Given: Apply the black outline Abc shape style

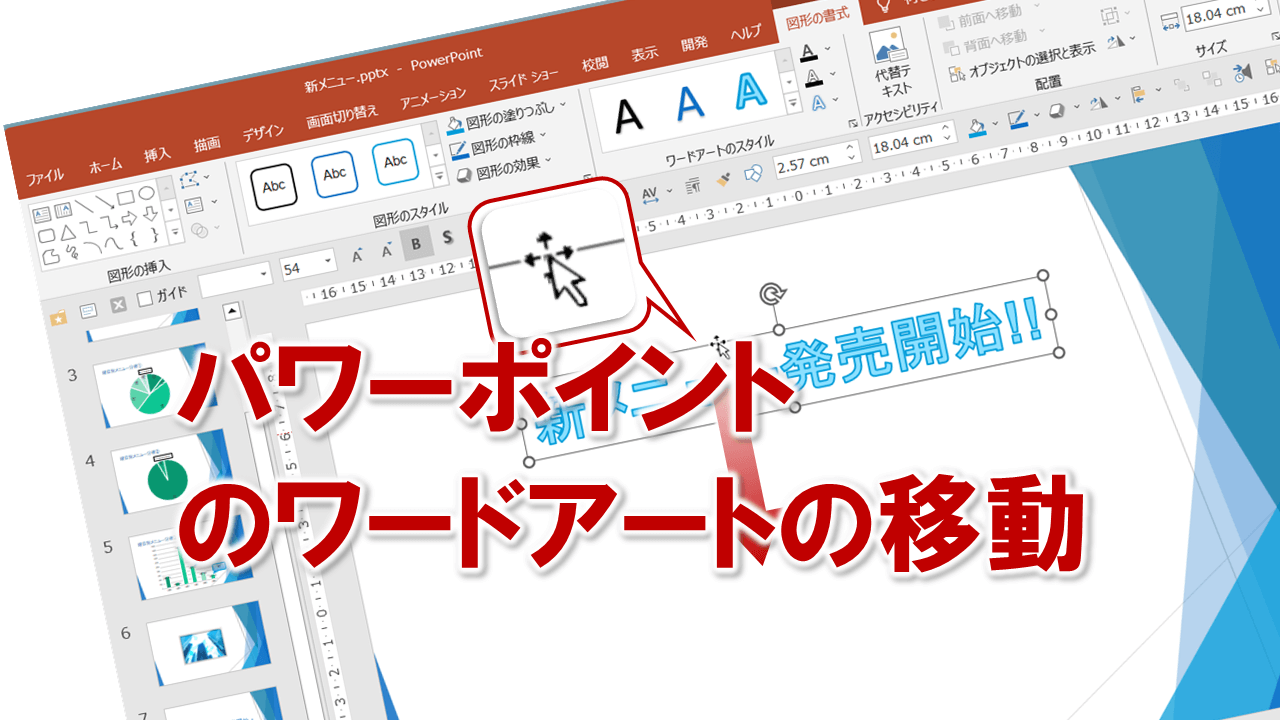Looking at the screenshot, I should (273, 185).
